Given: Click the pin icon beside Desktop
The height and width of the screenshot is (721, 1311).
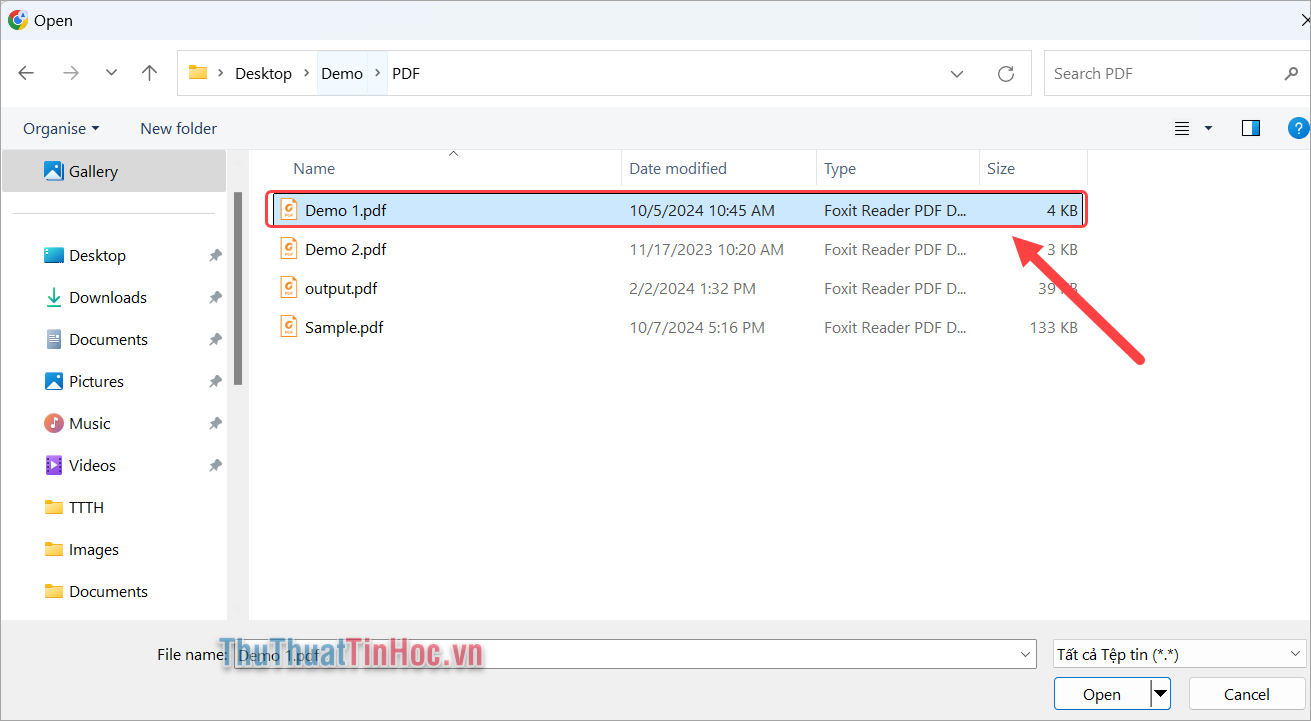Looking at the screenshot, I should 215,256.
